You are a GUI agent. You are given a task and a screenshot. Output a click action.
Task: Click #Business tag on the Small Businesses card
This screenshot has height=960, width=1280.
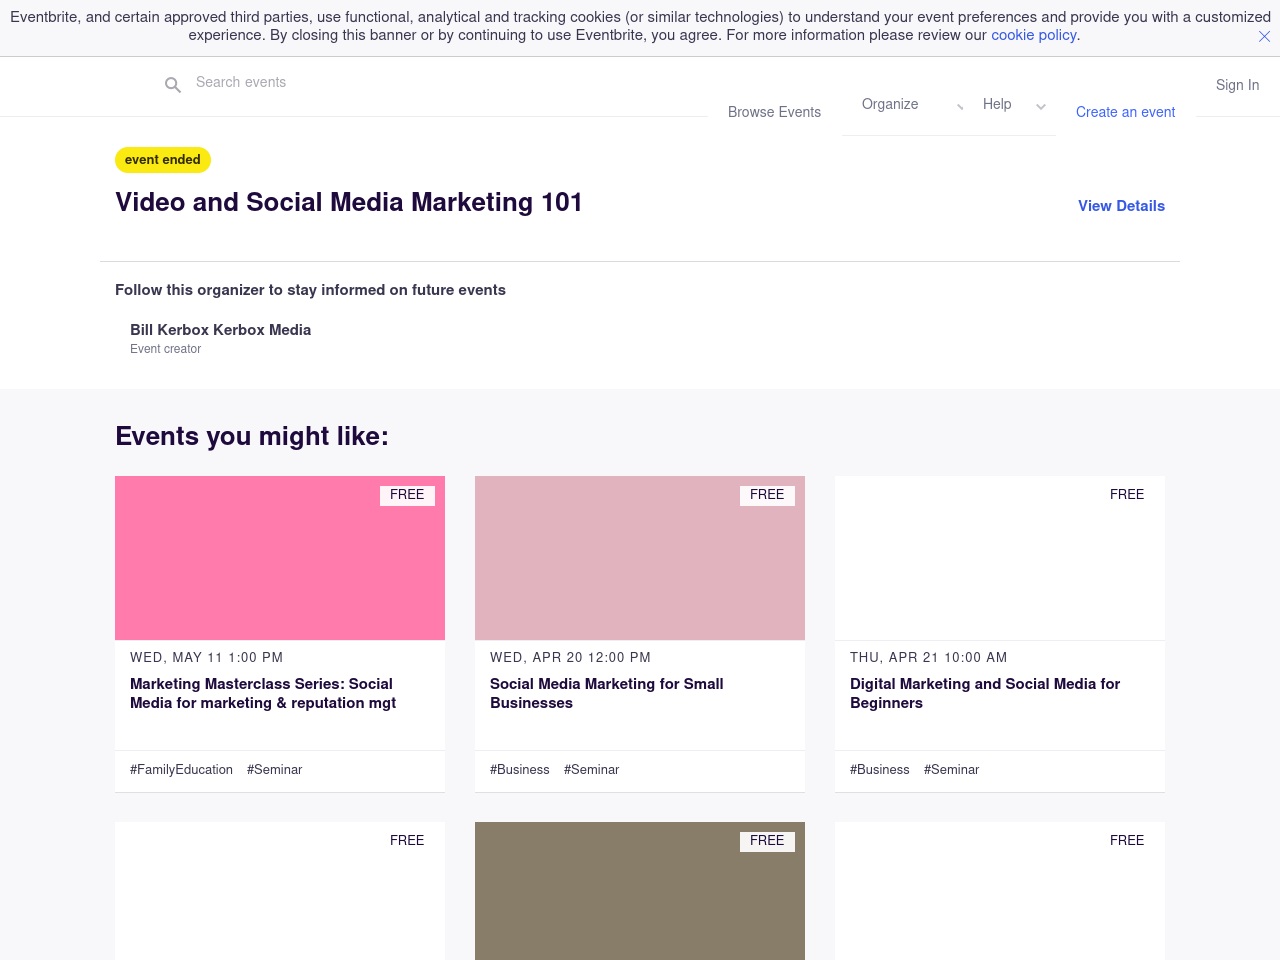[519, 770]
